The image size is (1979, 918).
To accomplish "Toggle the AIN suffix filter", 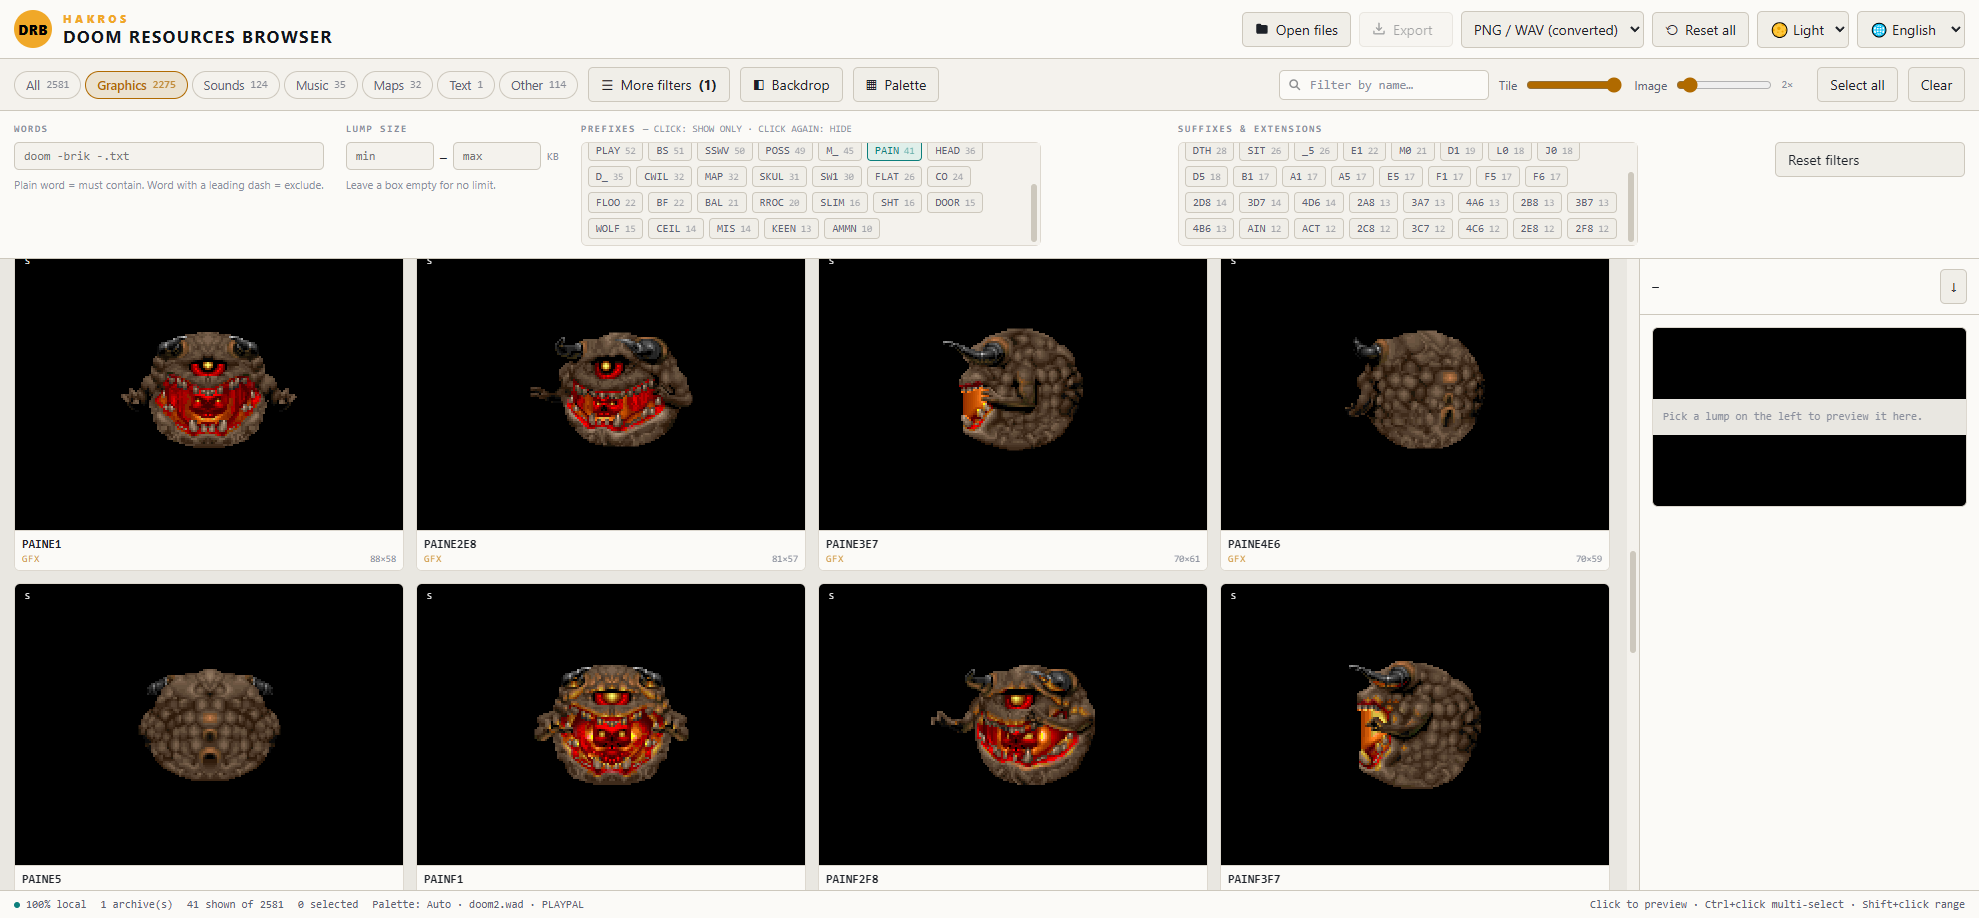I will pos(1264,229).
